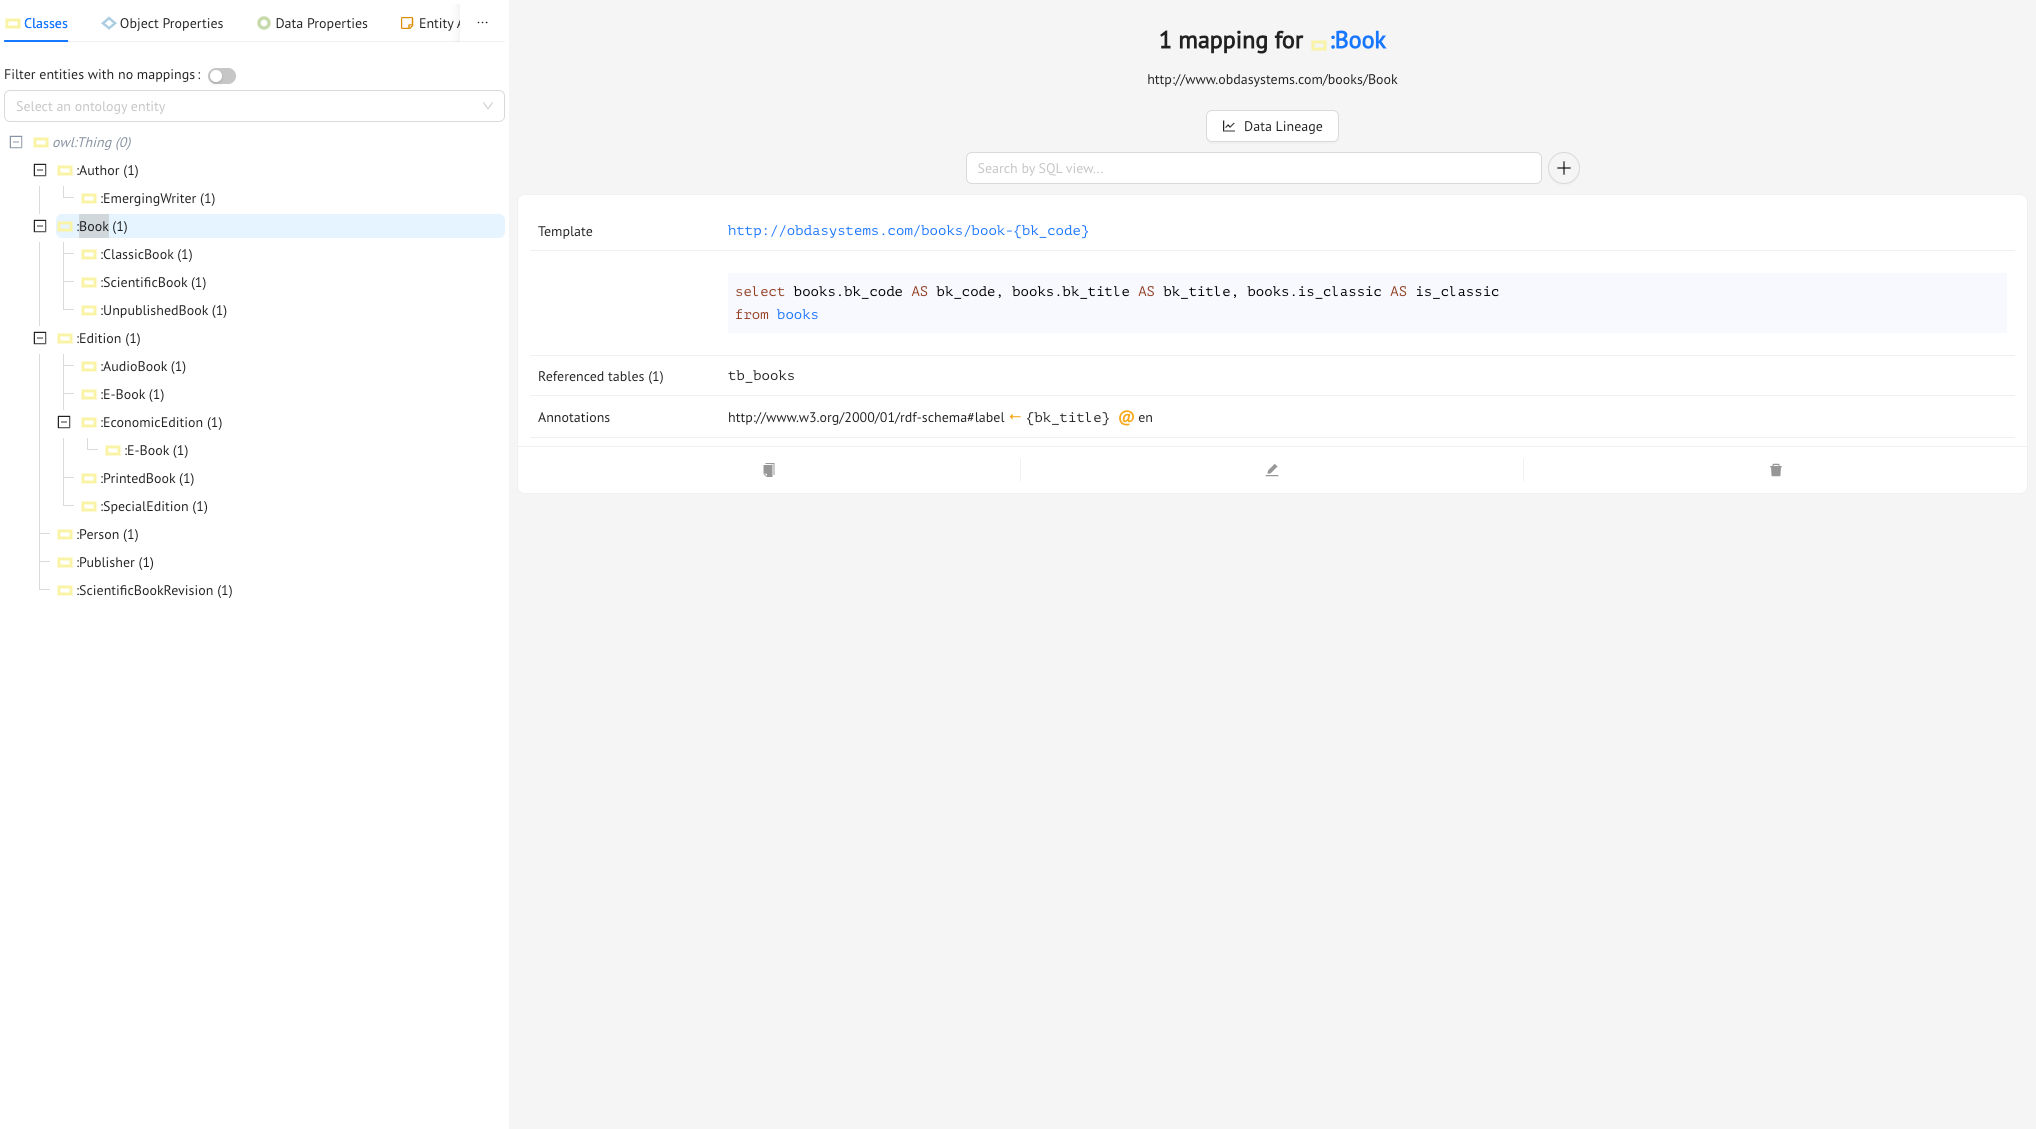2036x1129 pixels.
Task: Click the delete mapping trash icon
Action: click(x=1775, y=470)
